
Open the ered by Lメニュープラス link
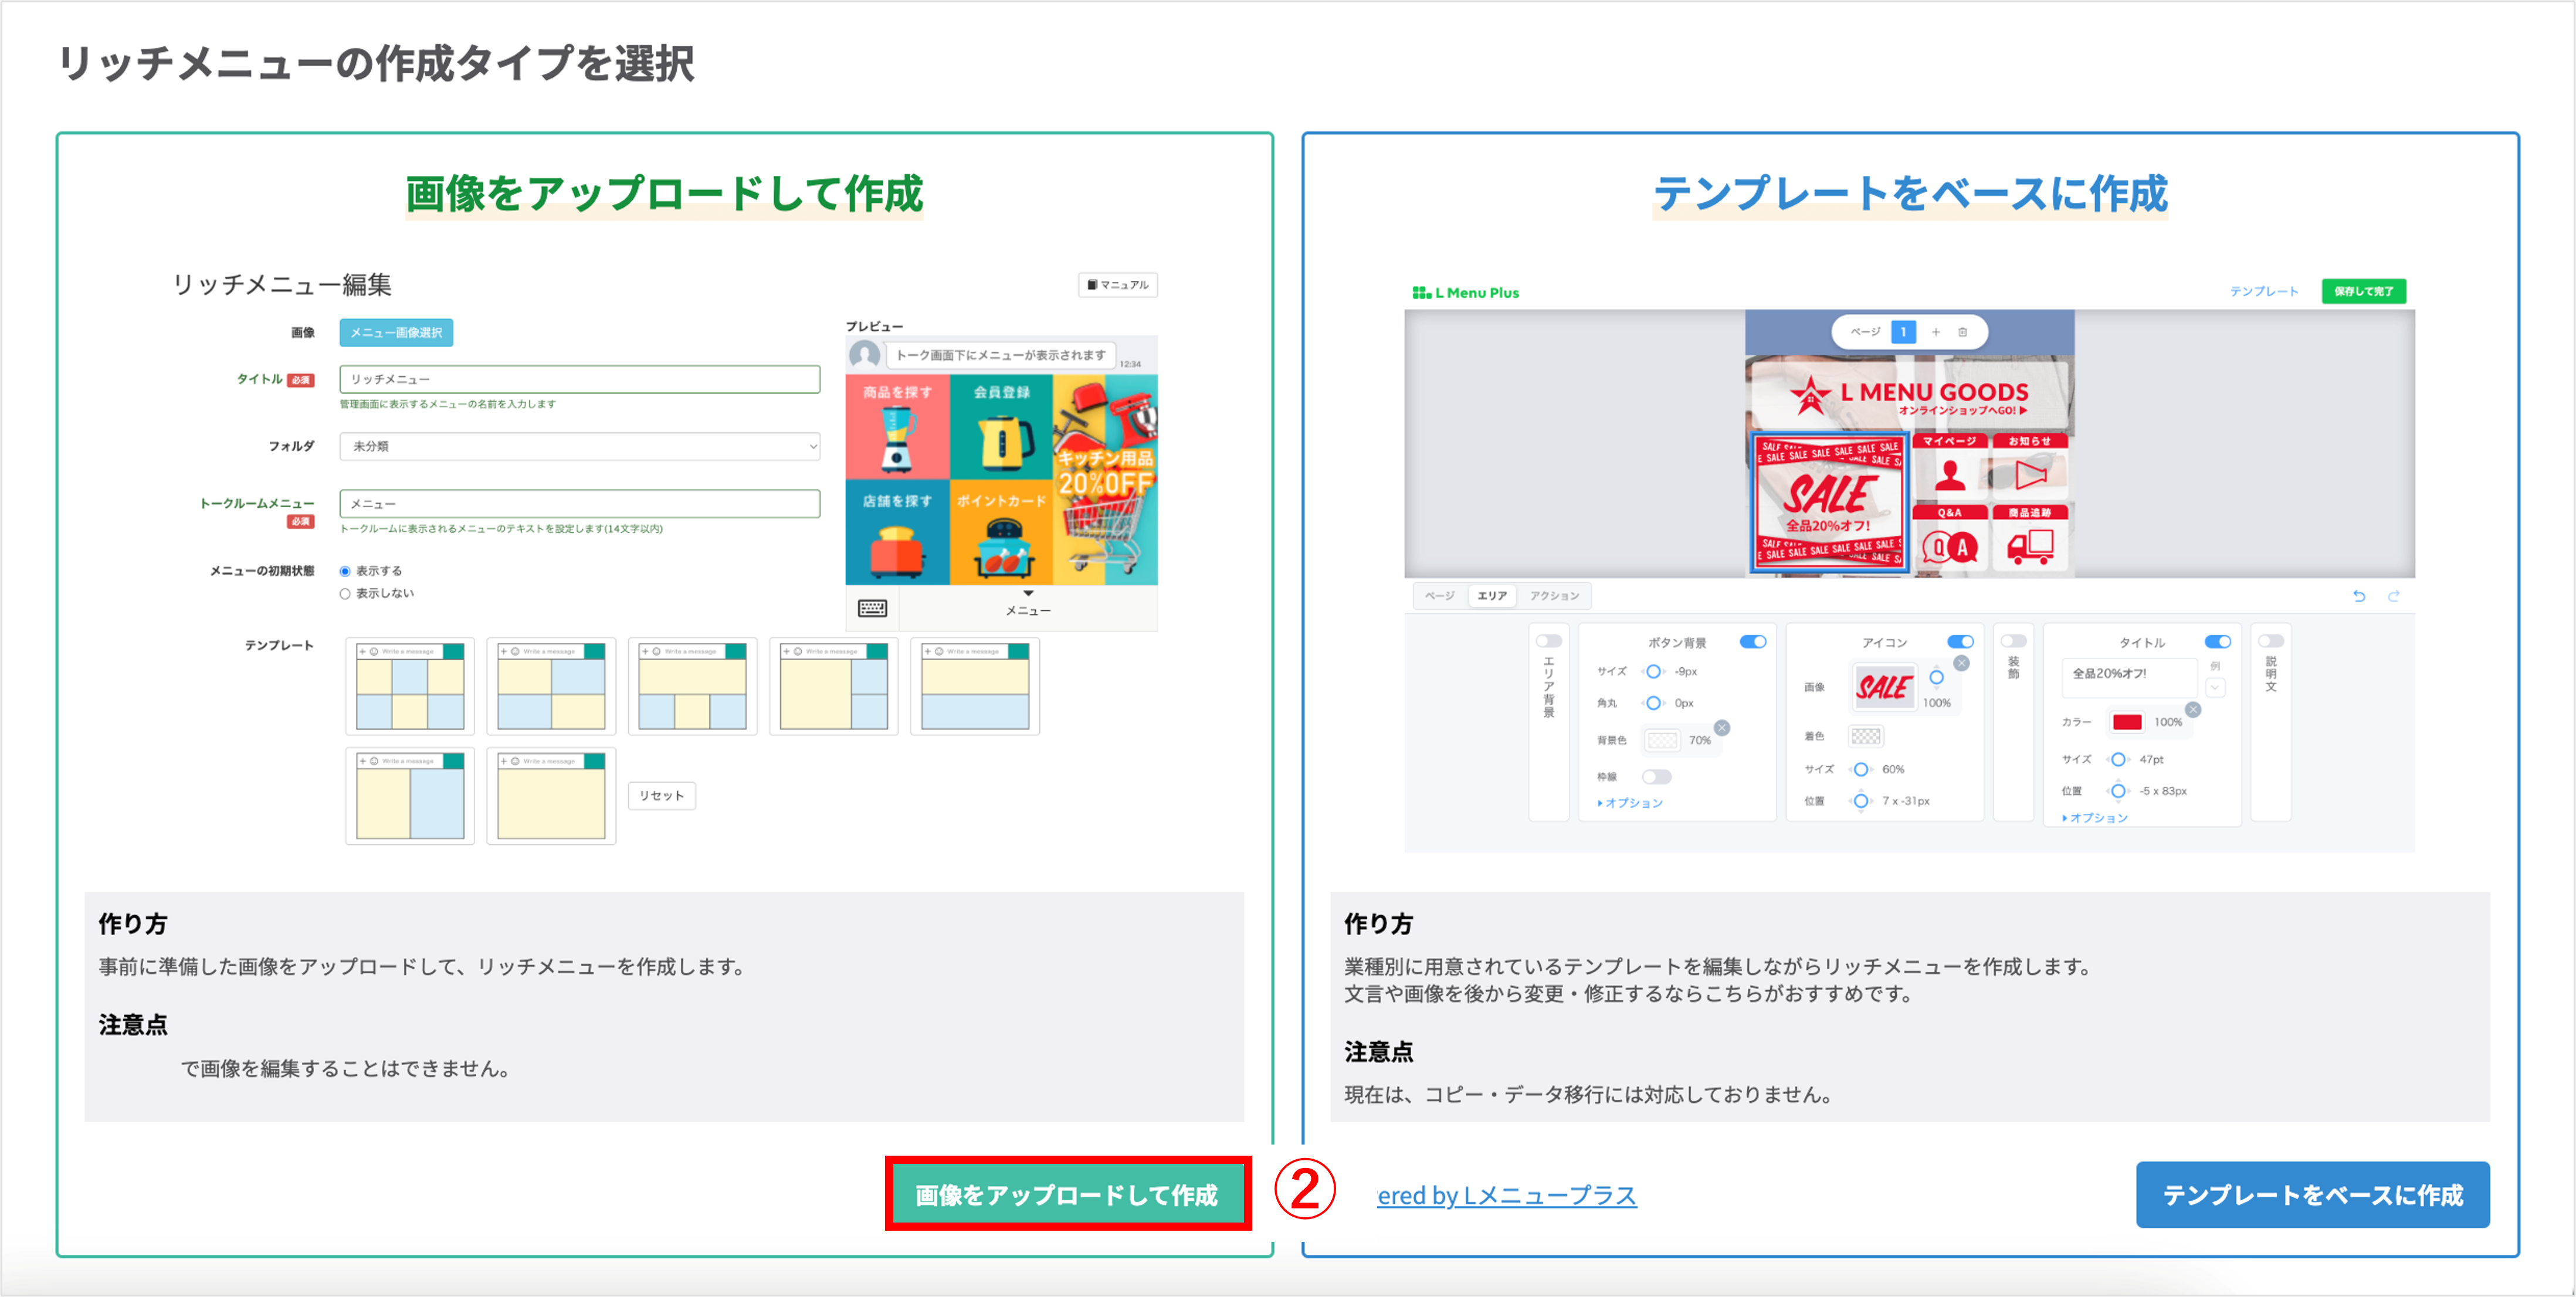1506,1195
